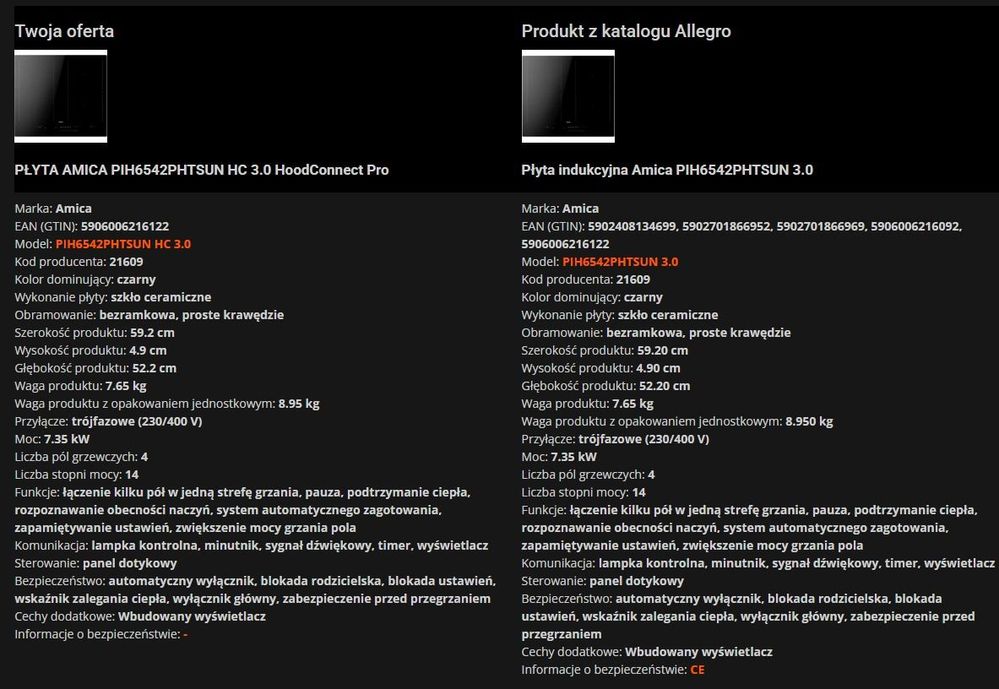Click the 7.65 kg product weight in your offer
The width and height of the screenshot is (999, 689).
(125, 386)
